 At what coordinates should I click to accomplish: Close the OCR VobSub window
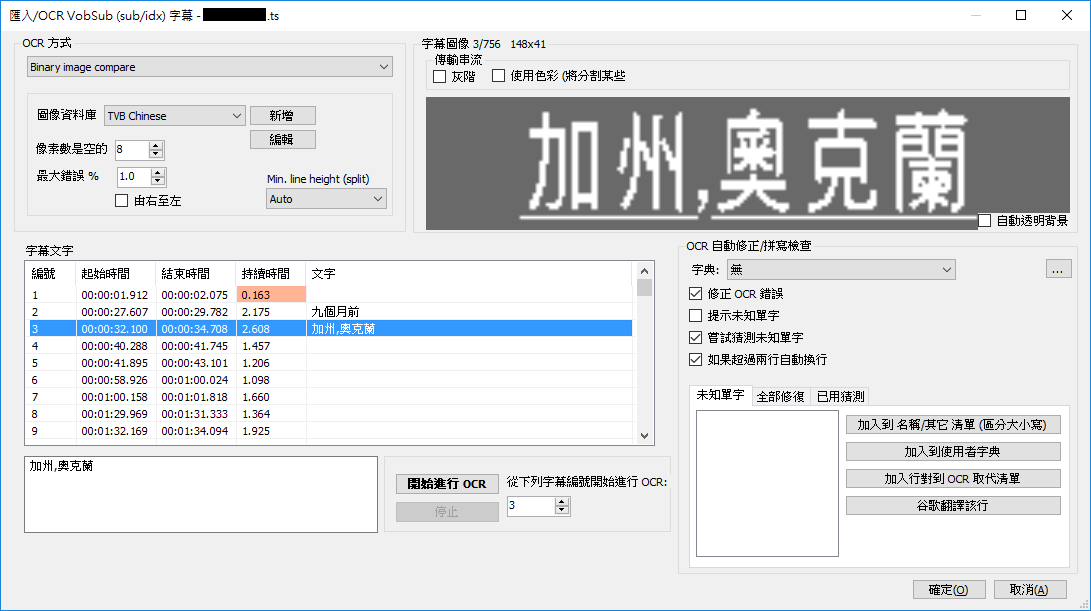pos(1067,15)
